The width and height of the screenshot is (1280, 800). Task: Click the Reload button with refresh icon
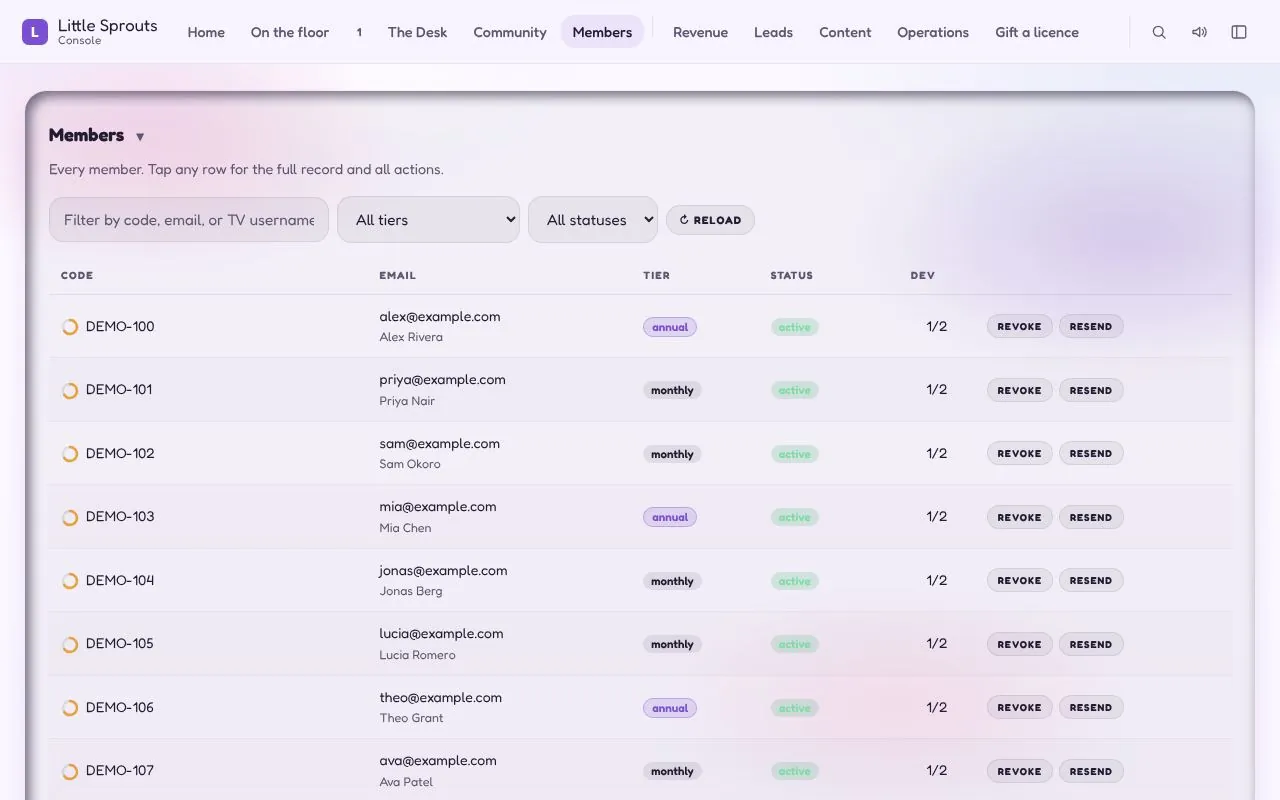tap(710, 220)
